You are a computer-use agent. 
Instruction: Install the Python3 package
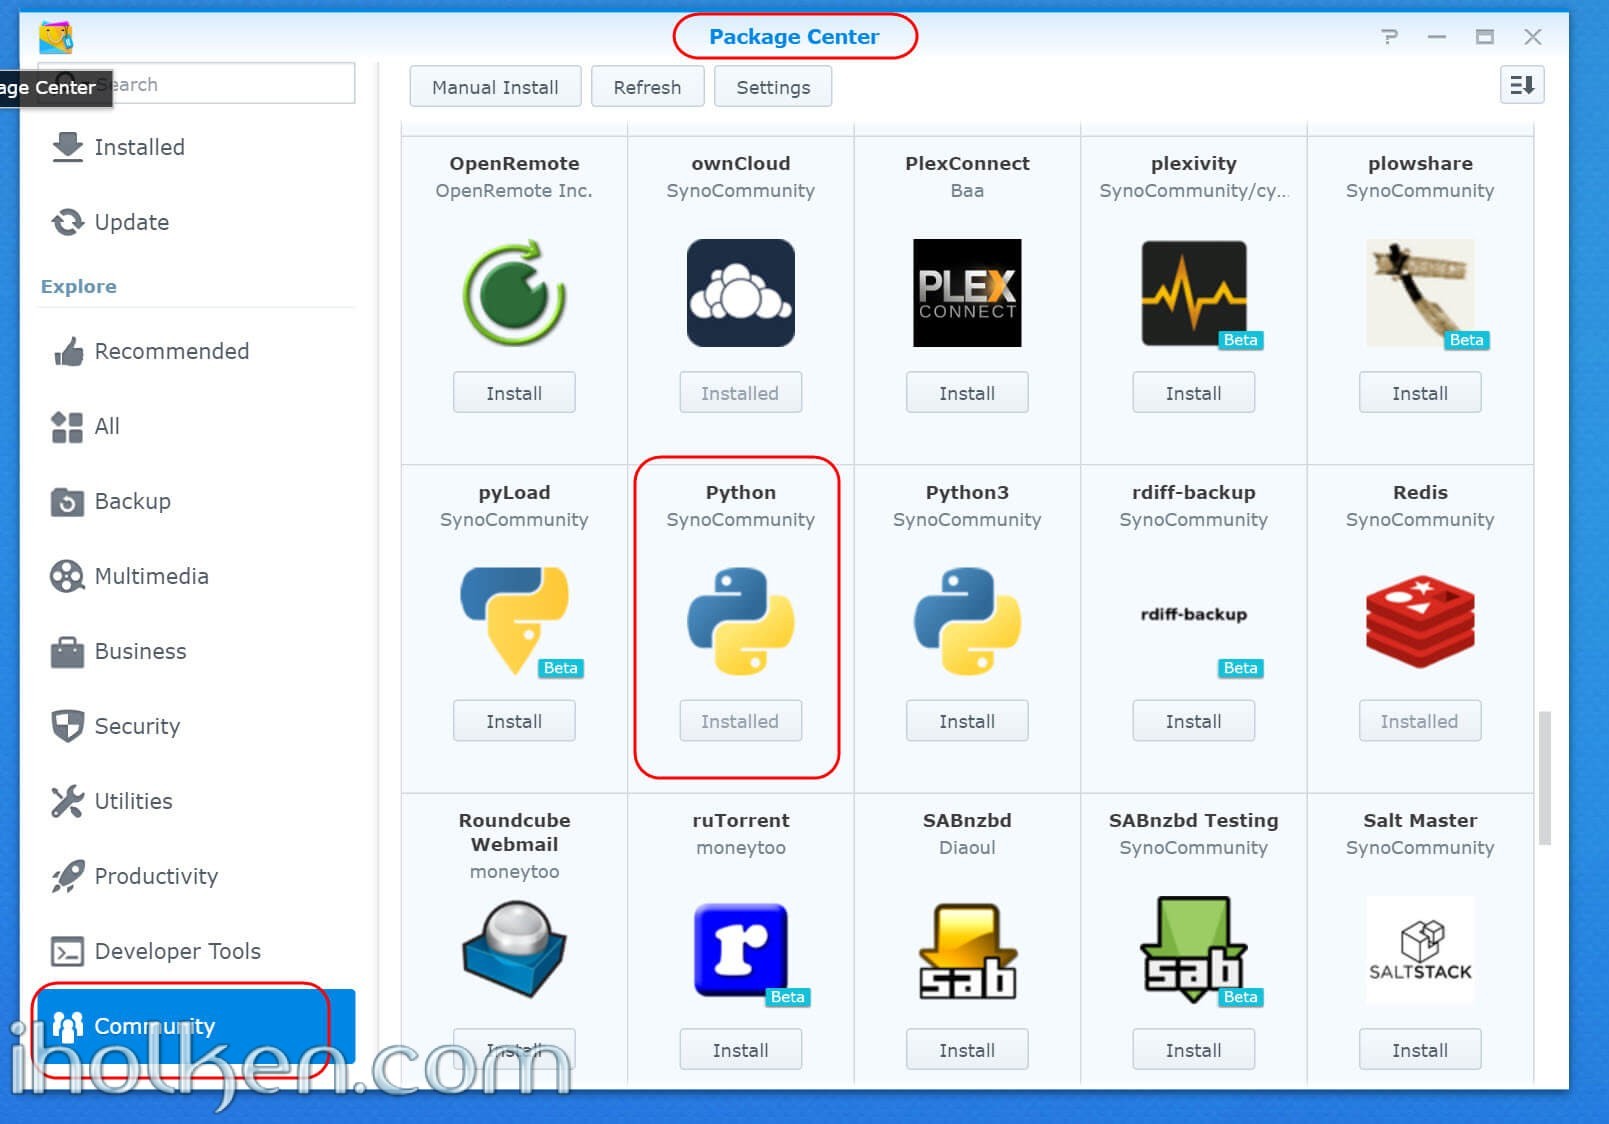click(x=967, y=721)
